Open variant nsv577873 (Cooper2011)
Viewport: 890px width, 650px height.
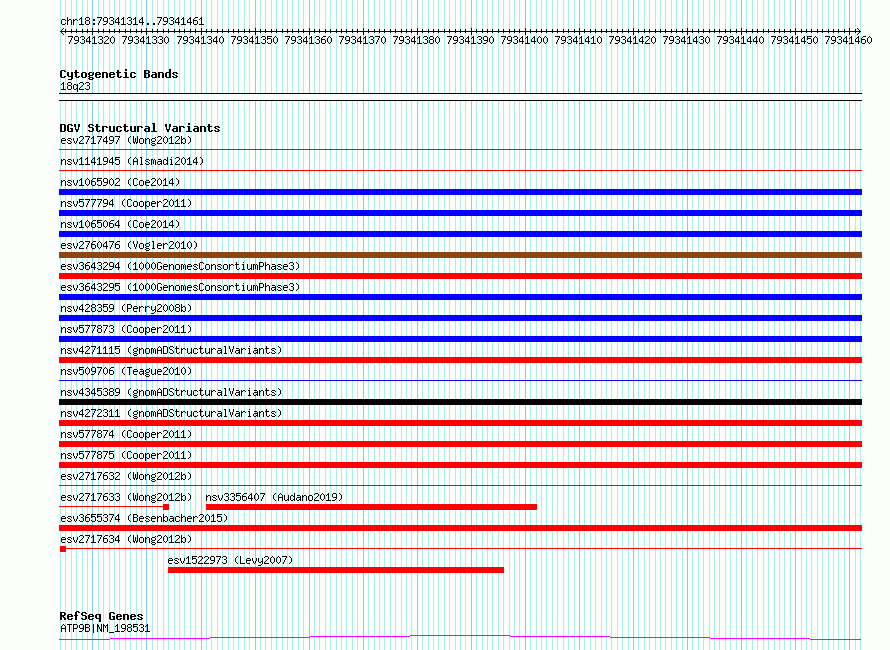(126, 329)
